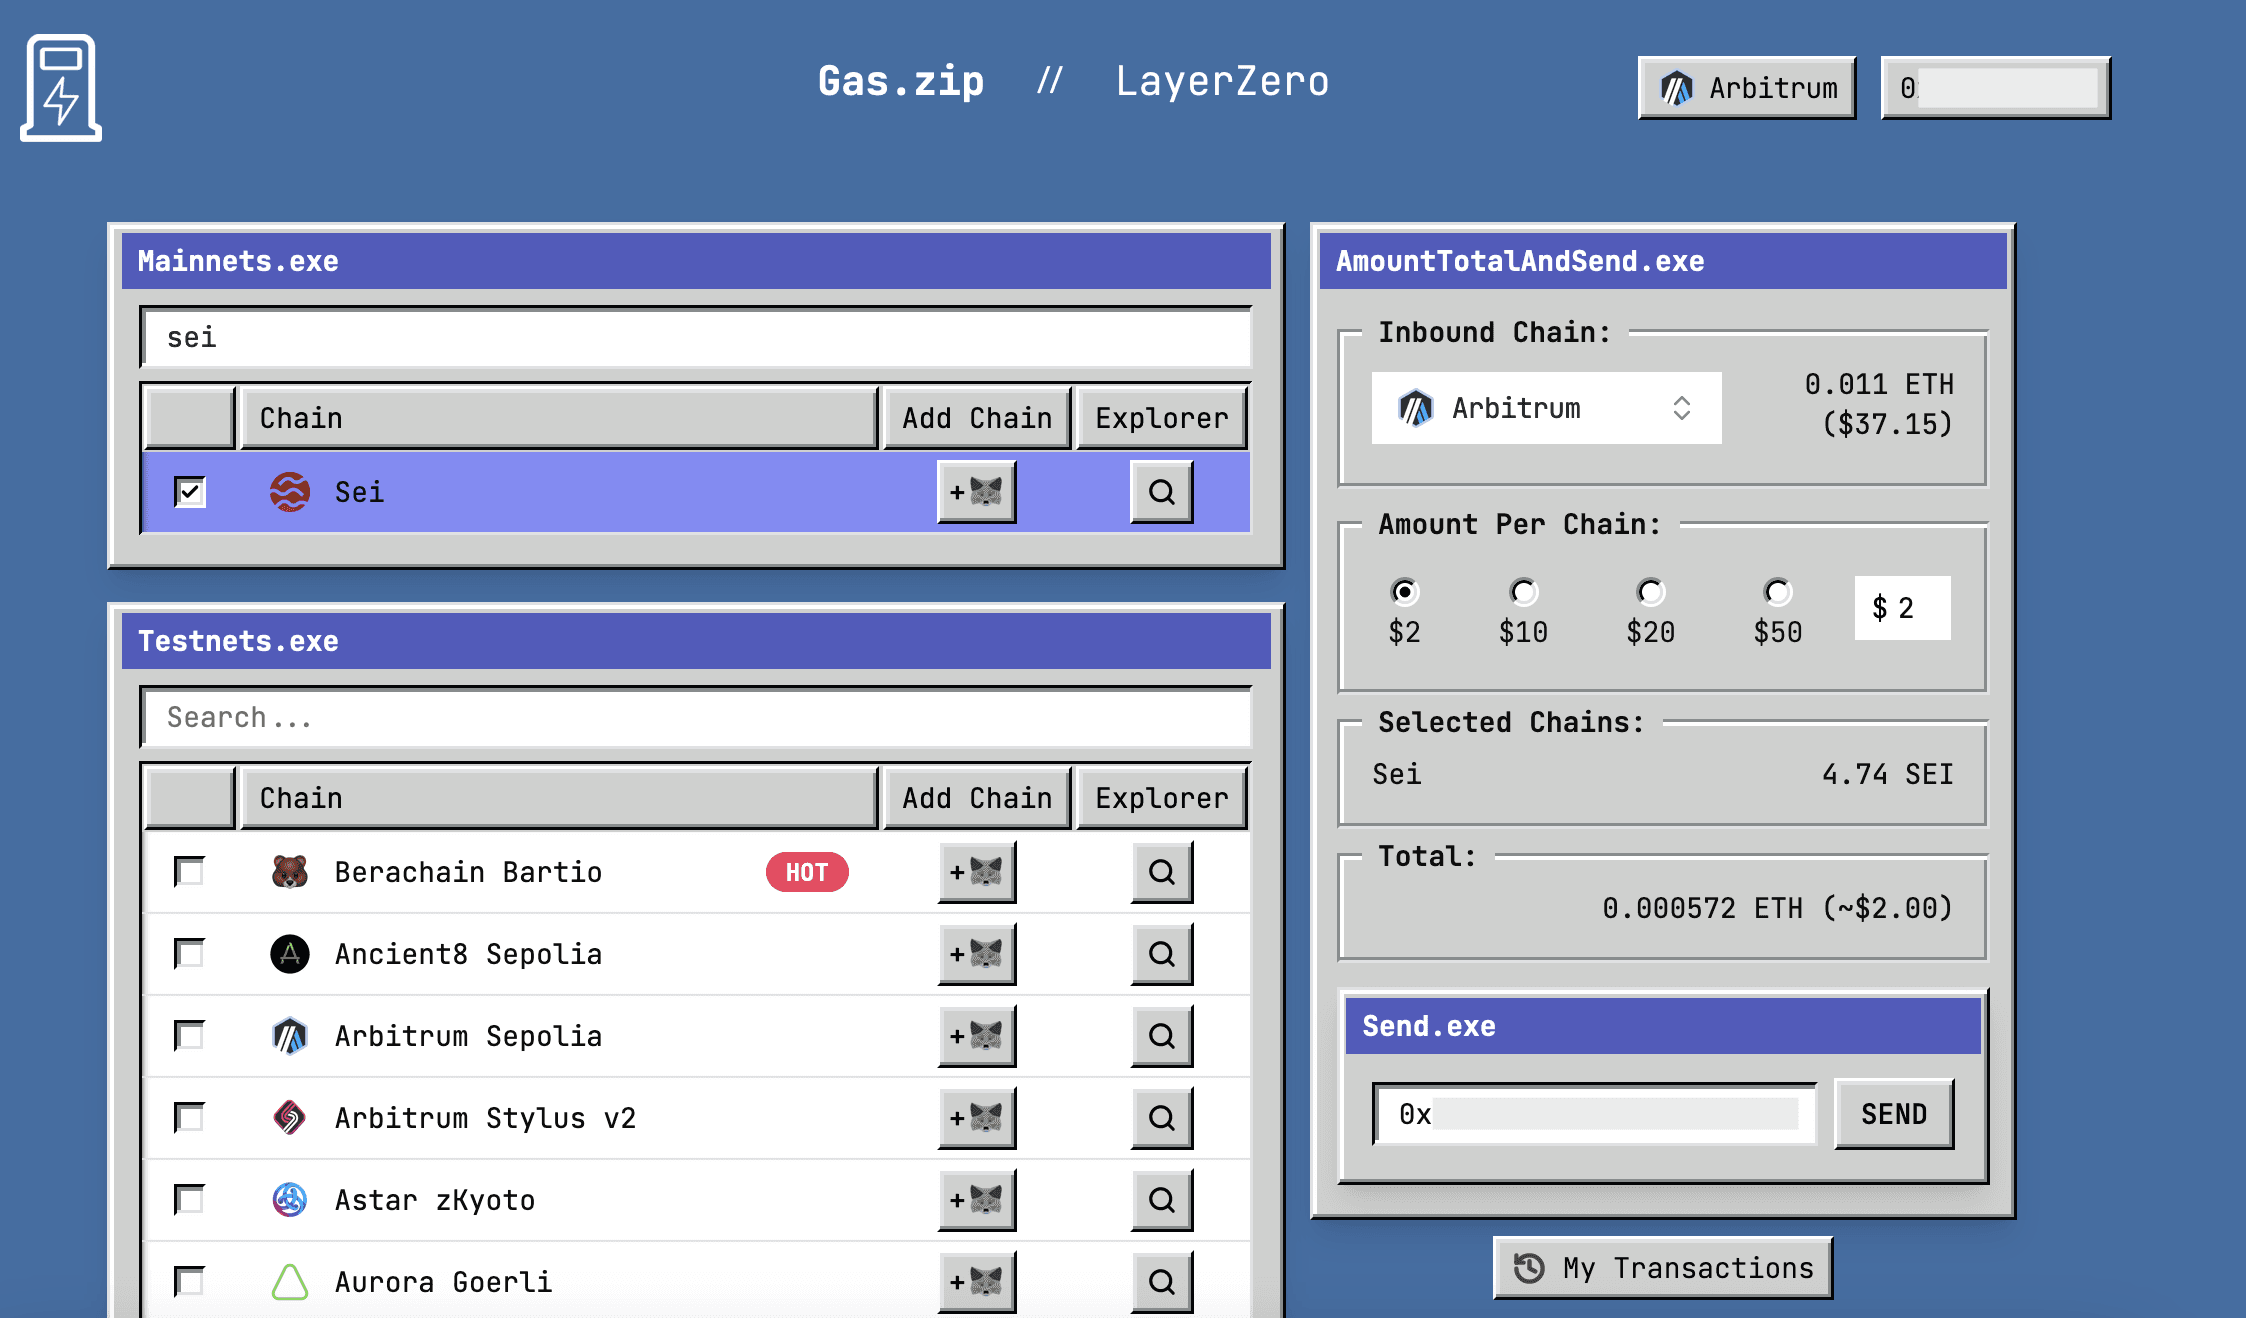Click the Gas.zip title link
This screenshot has height=1318, width=2246.
coord(901,82)
